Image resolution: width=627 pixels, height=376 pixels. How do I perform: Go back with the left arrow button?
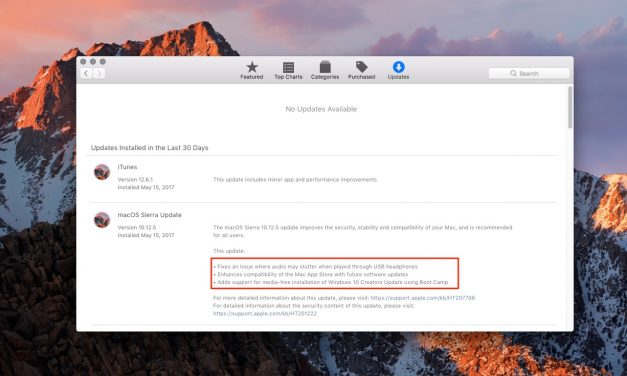tap(86, 73)
